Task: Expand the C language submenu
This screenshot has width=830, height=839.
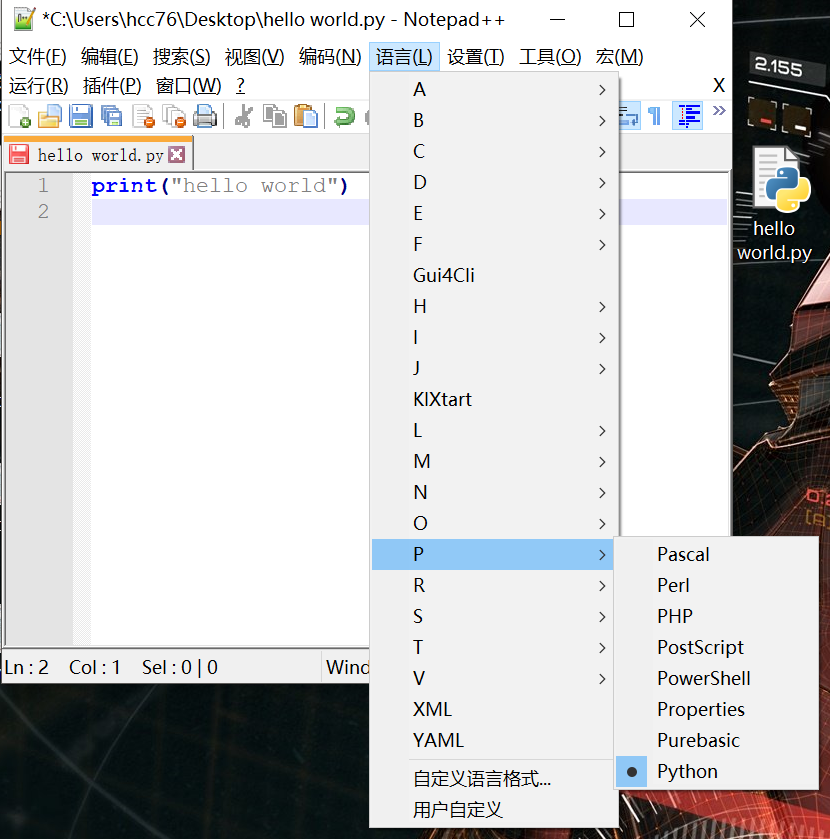Action: pos(494,151)
